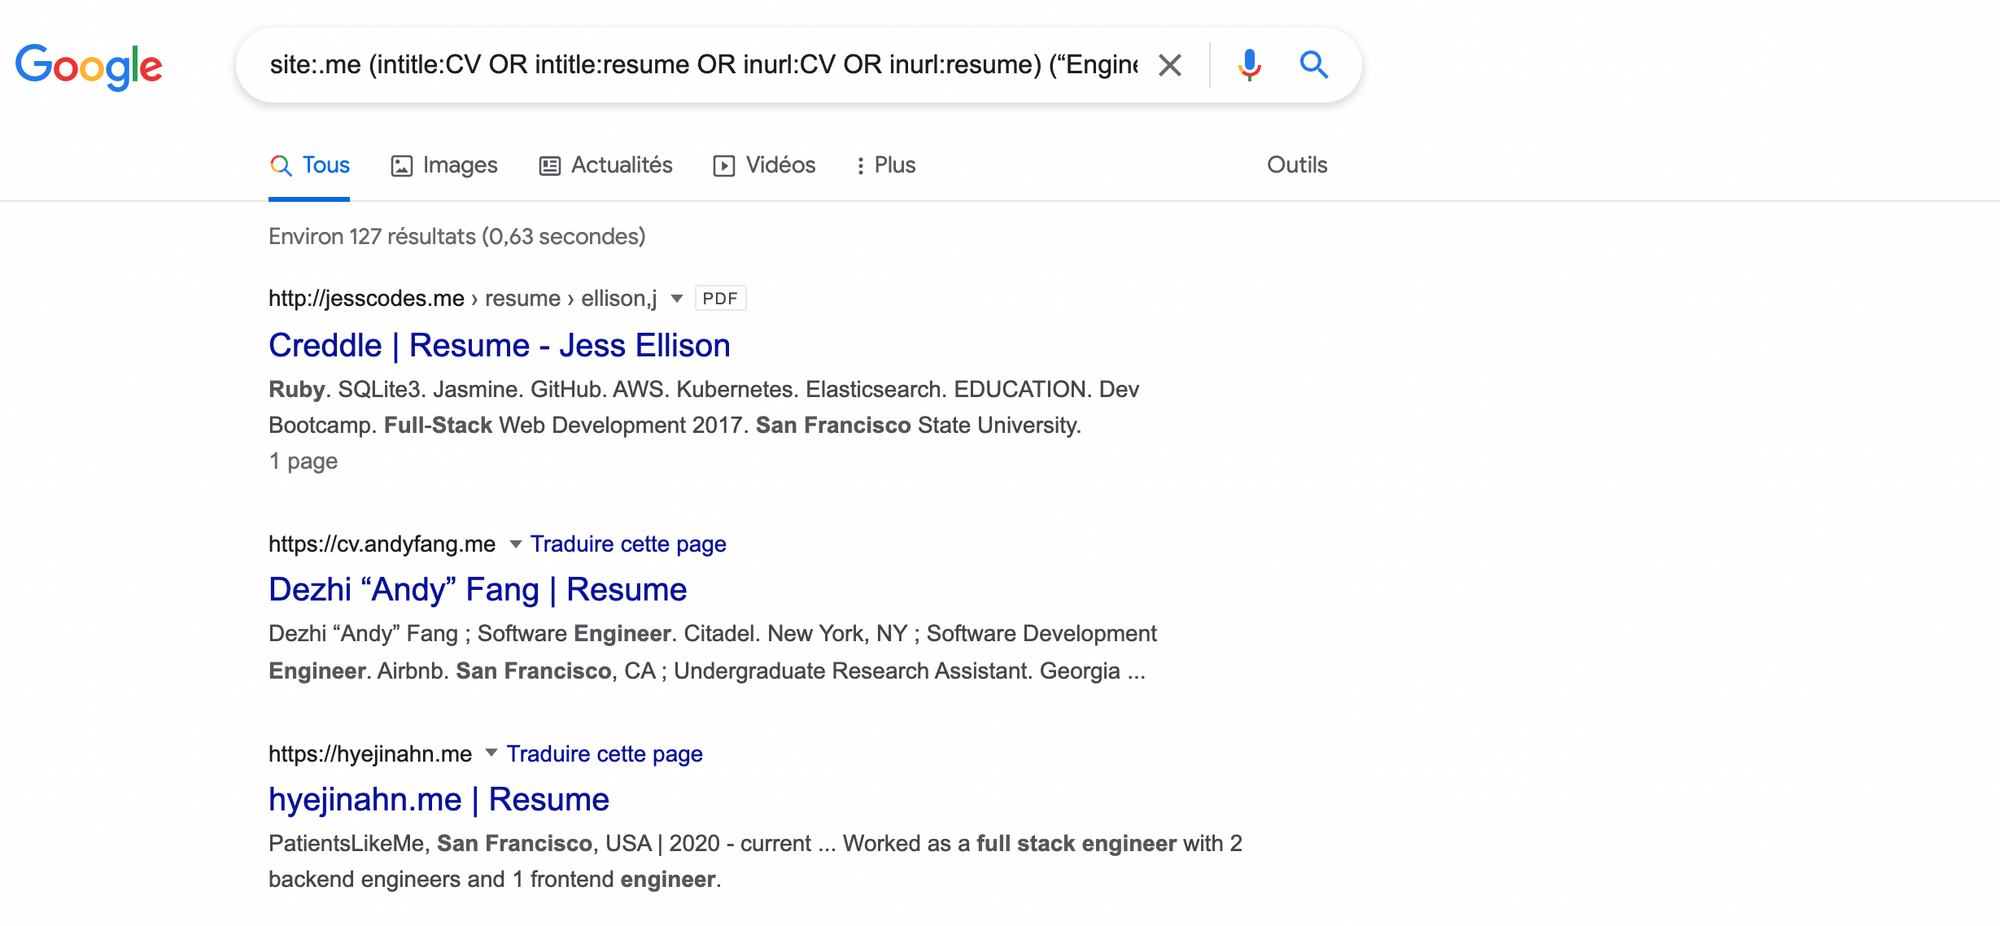
Task: Expand the Plus menu
Action: click(886, 166)
